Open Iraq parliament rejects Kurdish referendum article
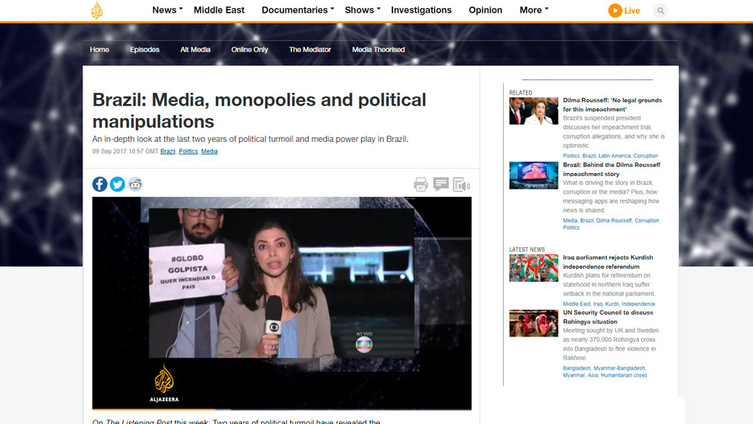 608,262
